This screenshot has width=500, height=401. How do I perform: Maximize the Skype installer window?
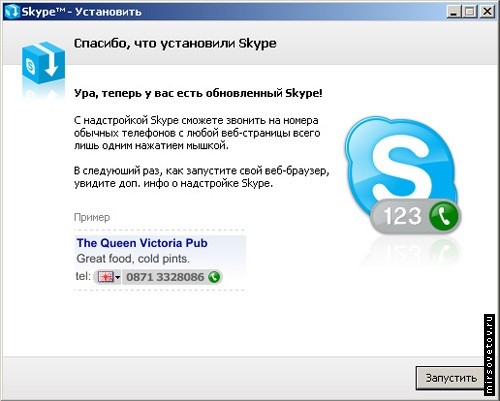tap(470, 12)
